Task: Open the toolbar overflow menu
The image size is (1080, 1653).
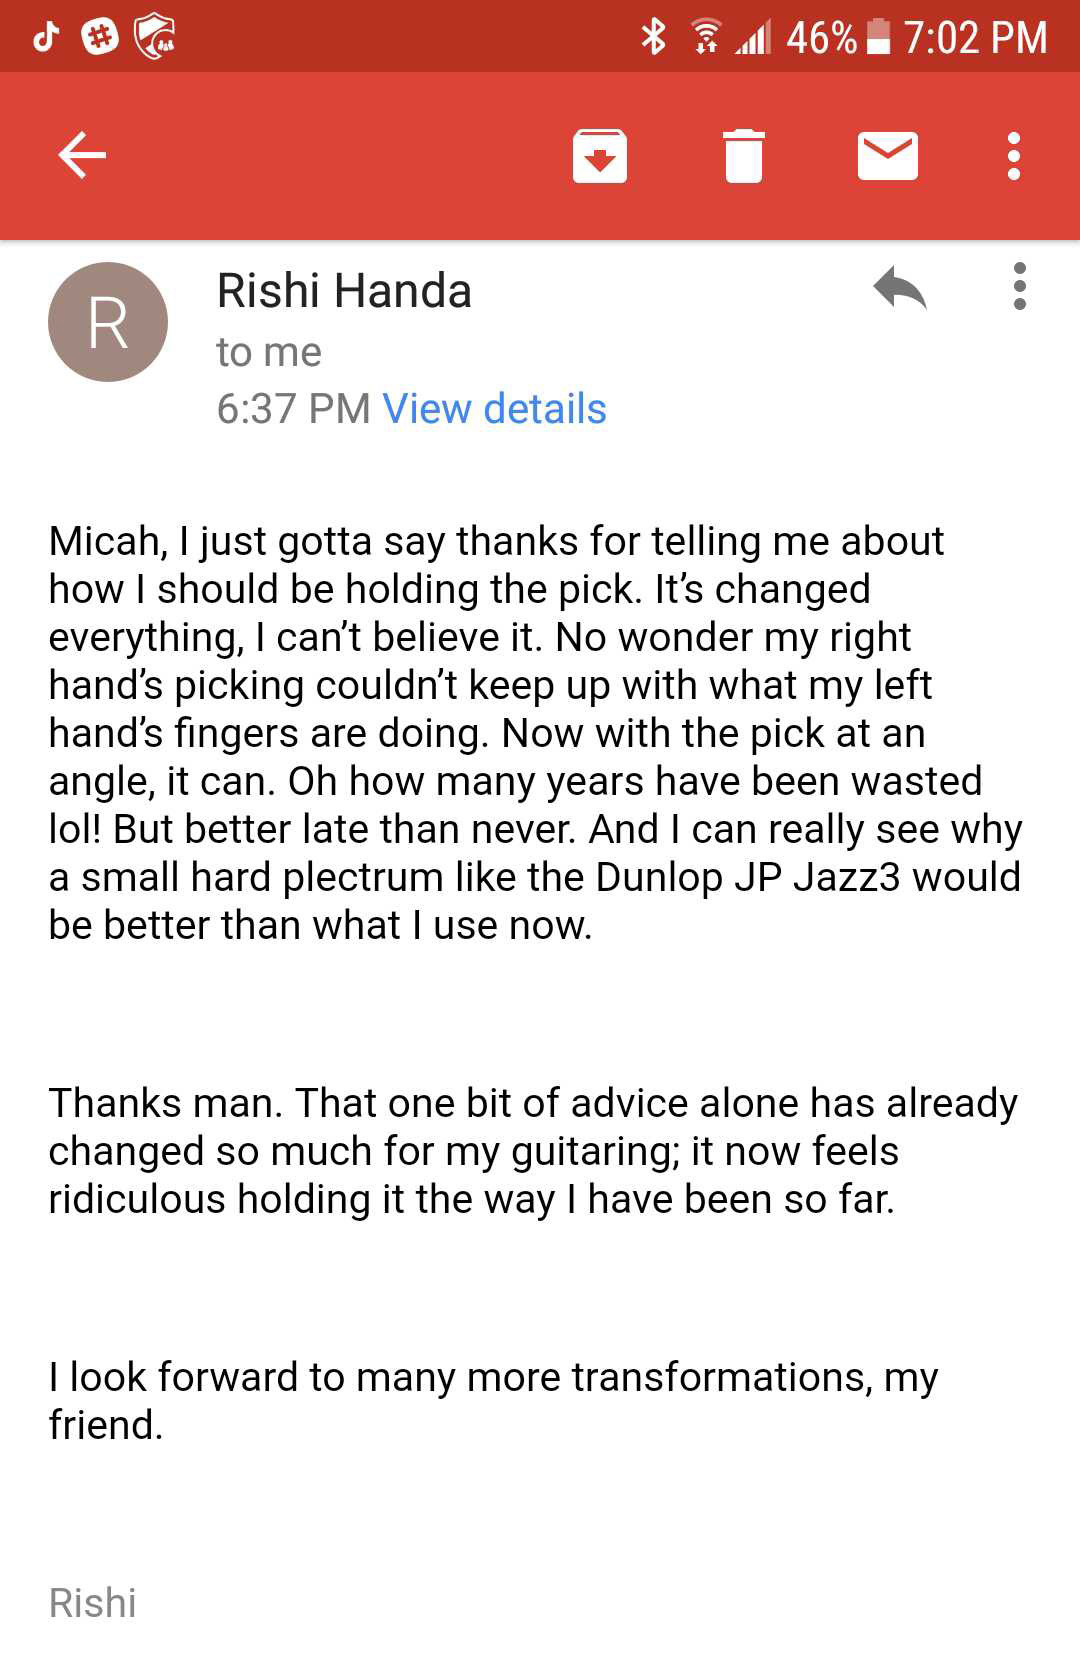Action: 1014,156
